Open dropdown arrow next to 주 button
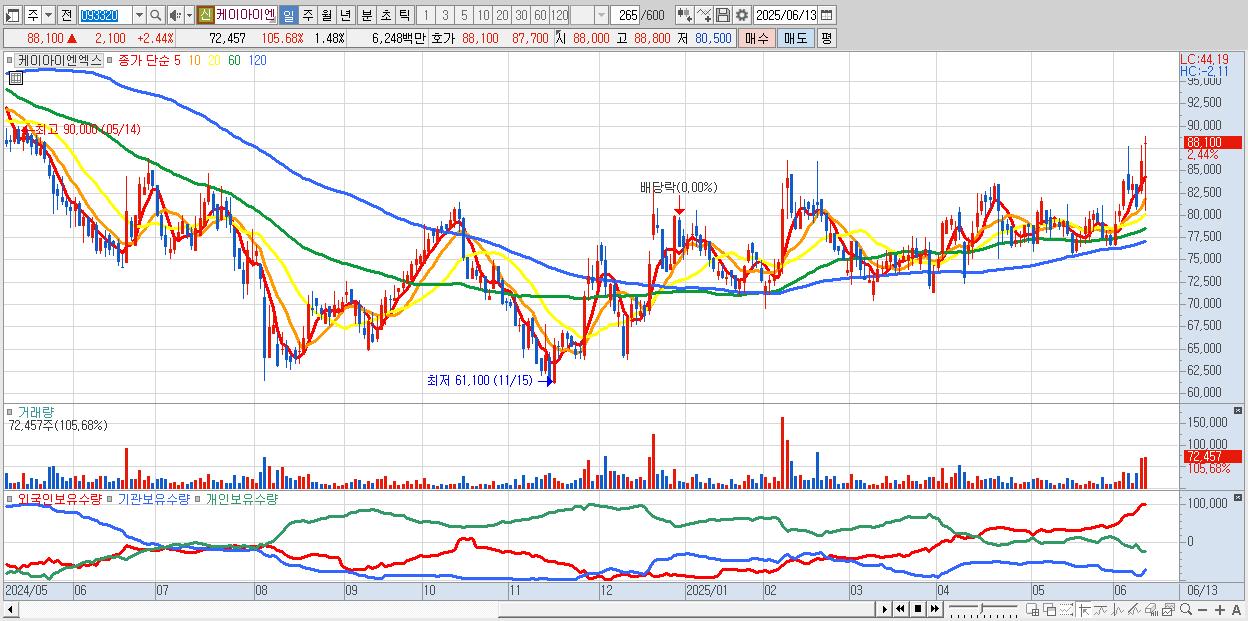 point(47,15)
